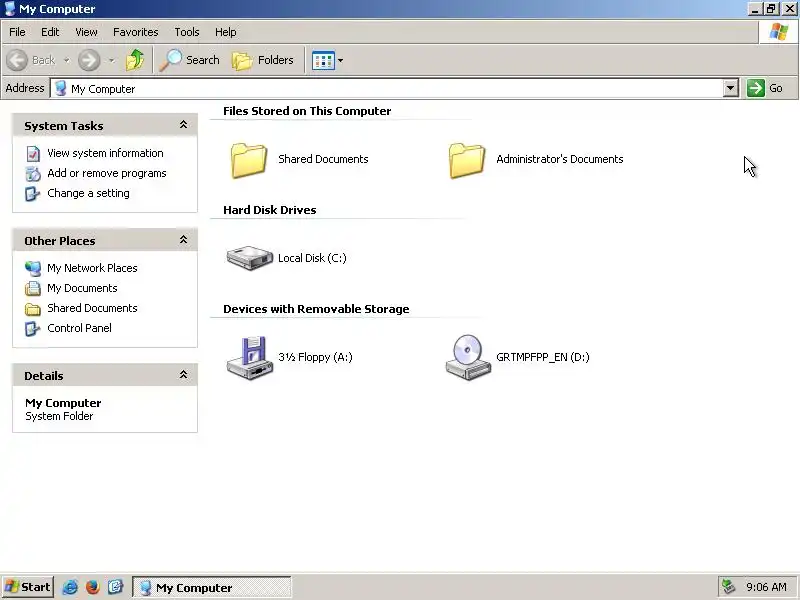Image resolution: width=800 pixels, height=600 pixels.
Task: Open the View menu
Action: 86,32
